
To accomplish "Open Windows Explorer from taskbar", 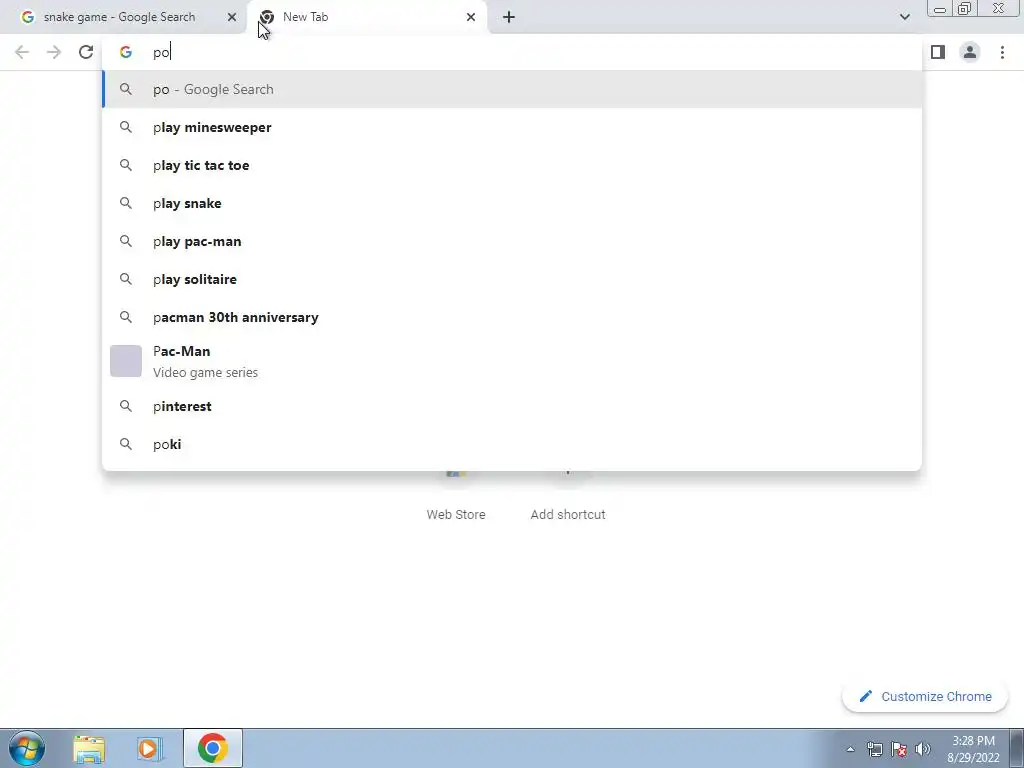I will click(89, 748).
